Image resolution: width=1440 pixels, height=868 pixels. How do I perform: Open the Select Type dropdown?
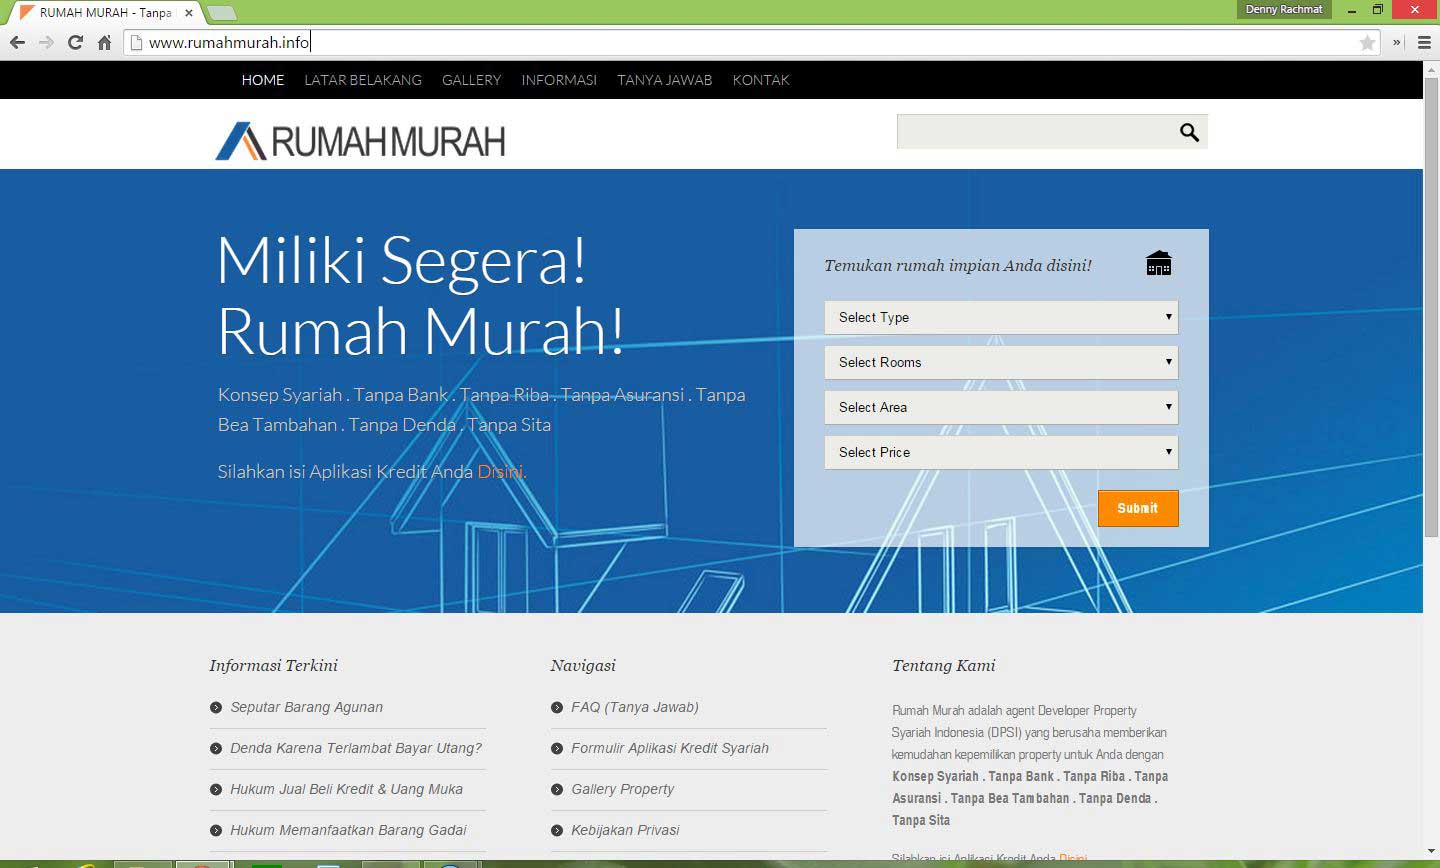point(1000,317)
